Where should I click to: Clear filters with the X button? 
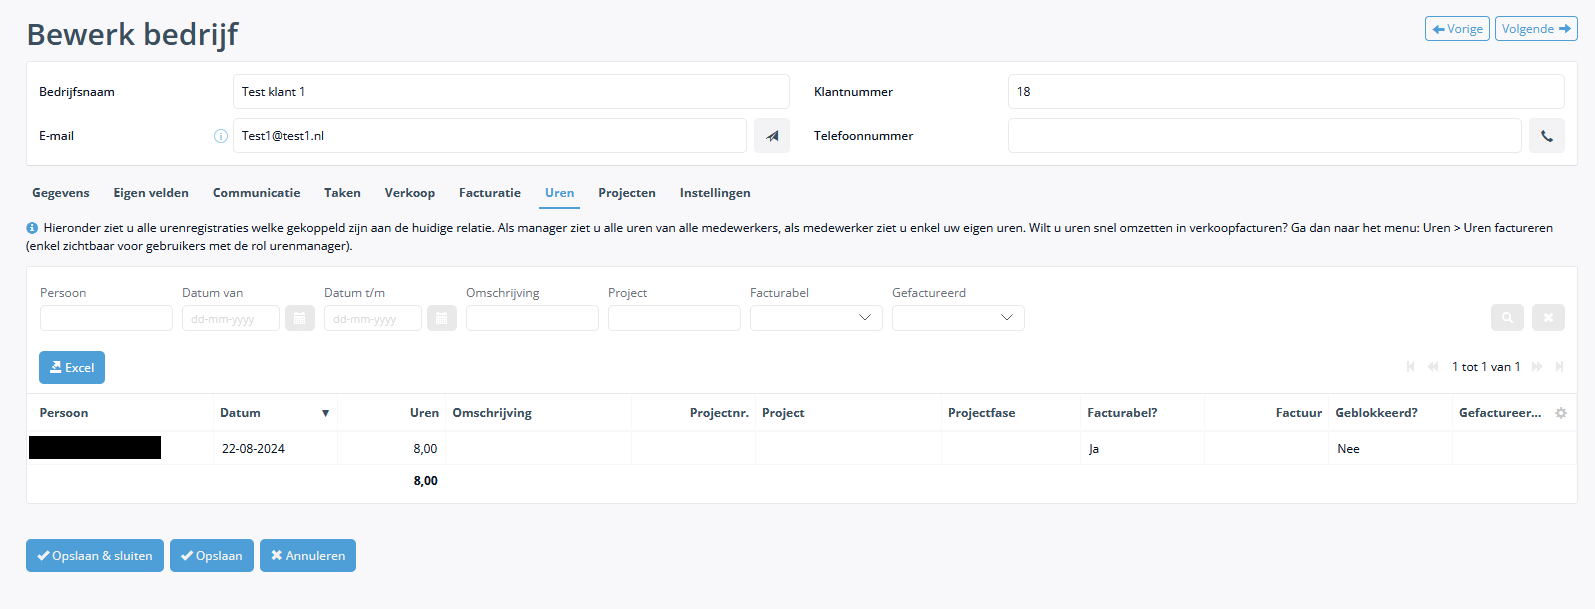tap(1548, 318)
